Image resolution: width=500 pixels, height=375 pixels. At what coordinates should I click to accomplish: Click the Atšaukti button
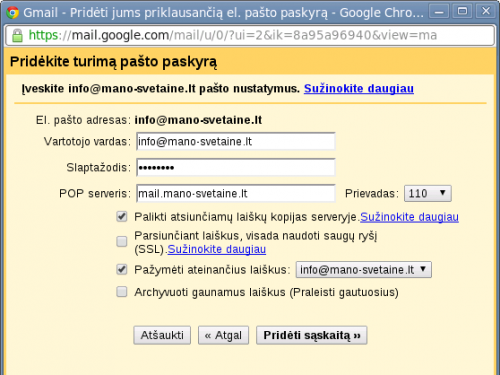pos(162,335)
